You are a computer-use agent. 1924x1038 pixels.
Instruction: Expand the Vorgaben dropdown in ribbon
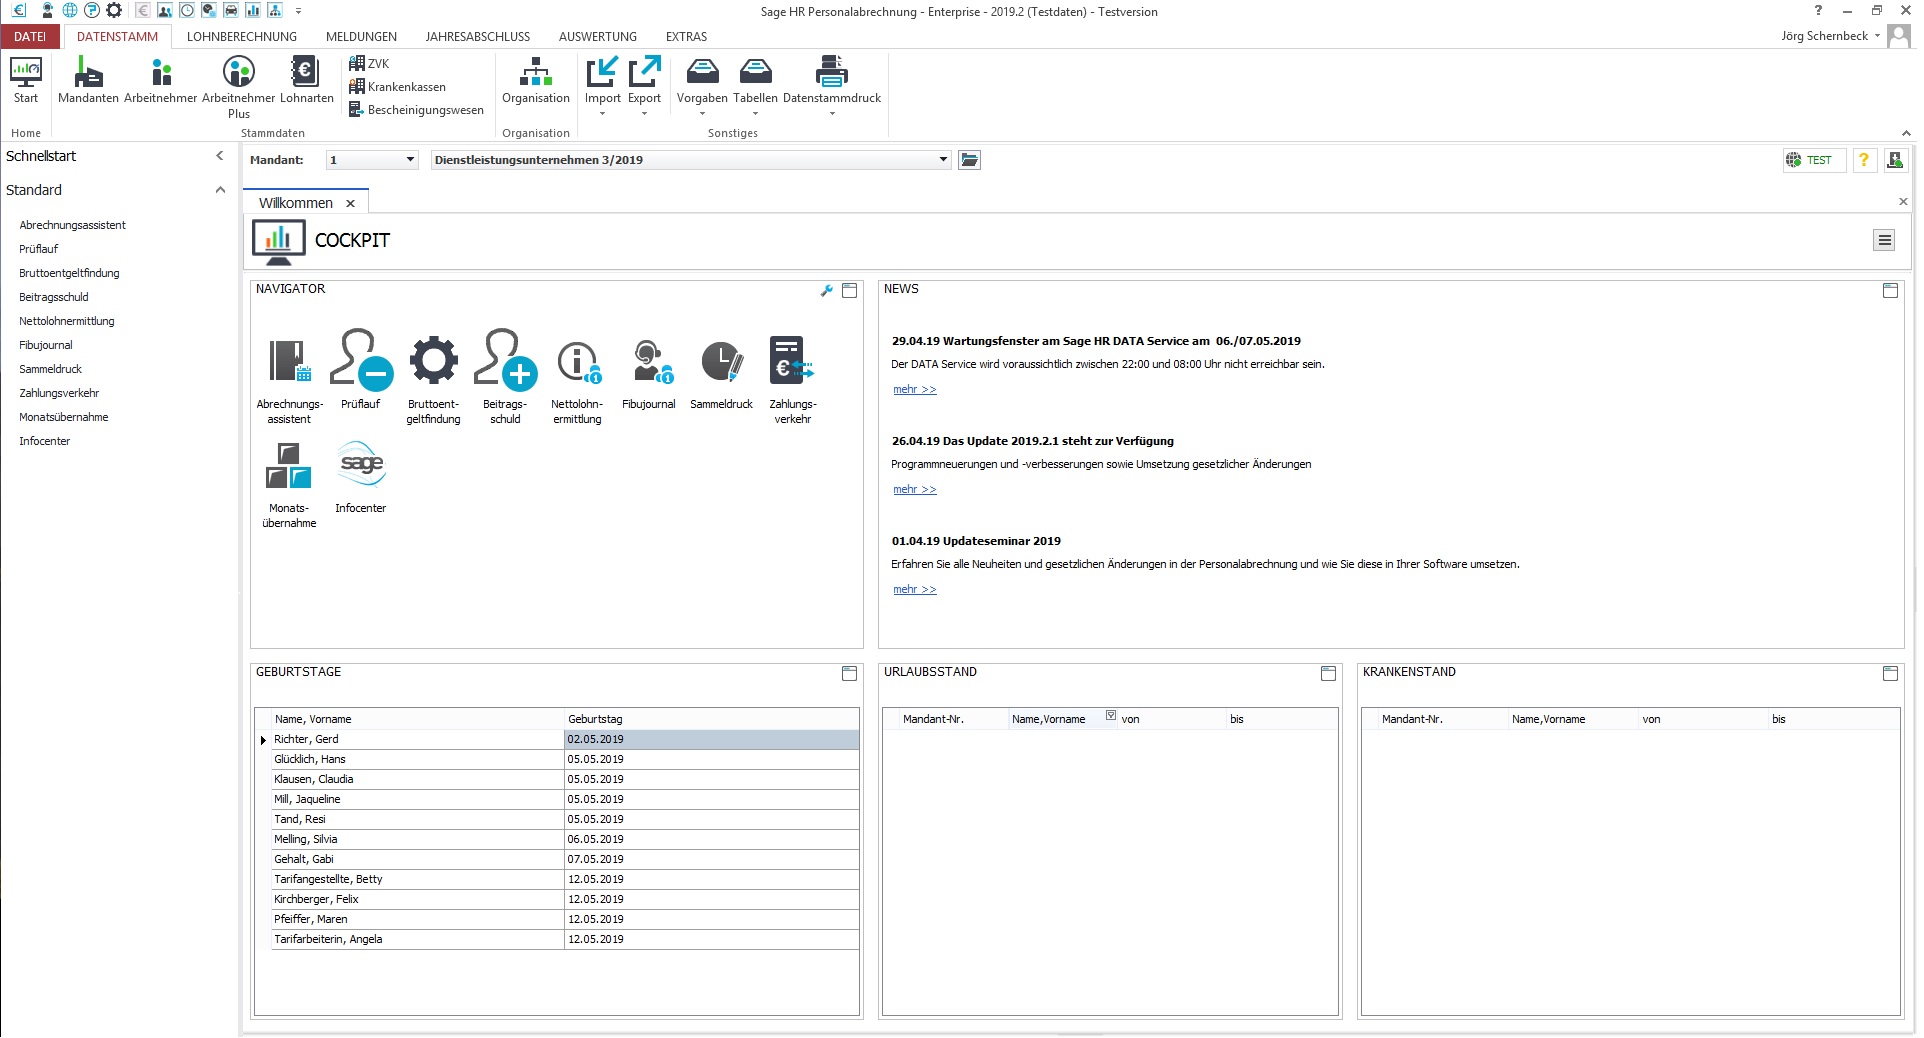(702, 114)
